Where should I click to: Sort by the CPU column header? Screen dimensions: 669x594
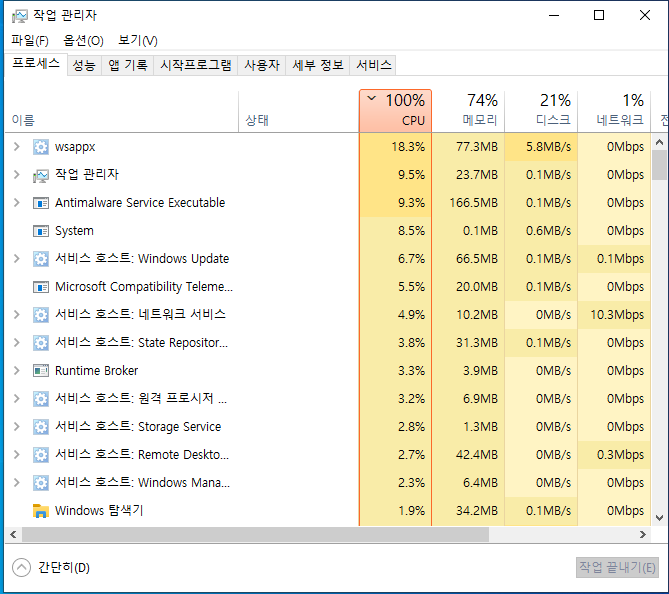pos(396,111)
